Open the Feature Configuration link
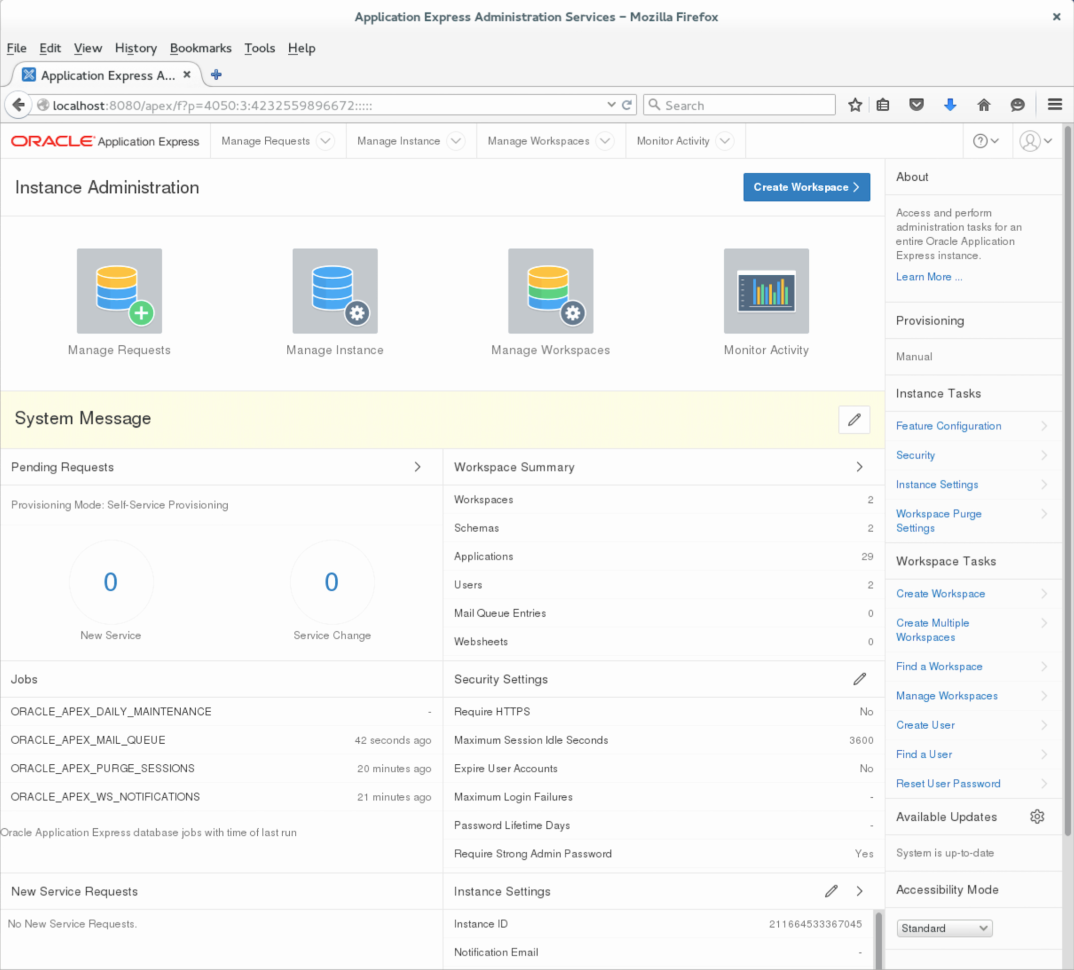The height and width of the screenshot is (970, 1074). click(x=948, y=426)
